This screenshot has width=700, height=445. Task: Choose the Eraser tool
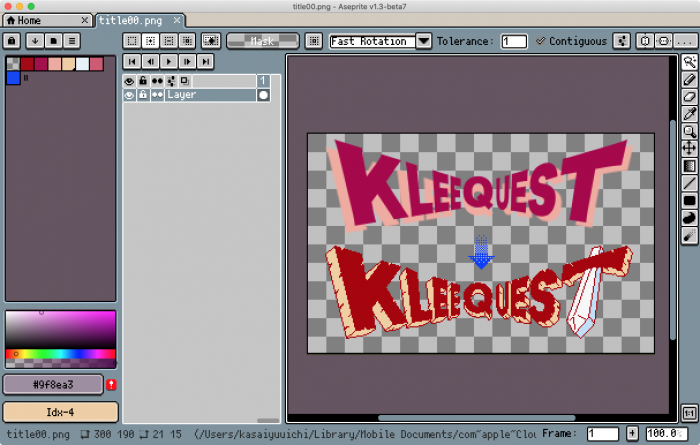(x=689, y=97)
